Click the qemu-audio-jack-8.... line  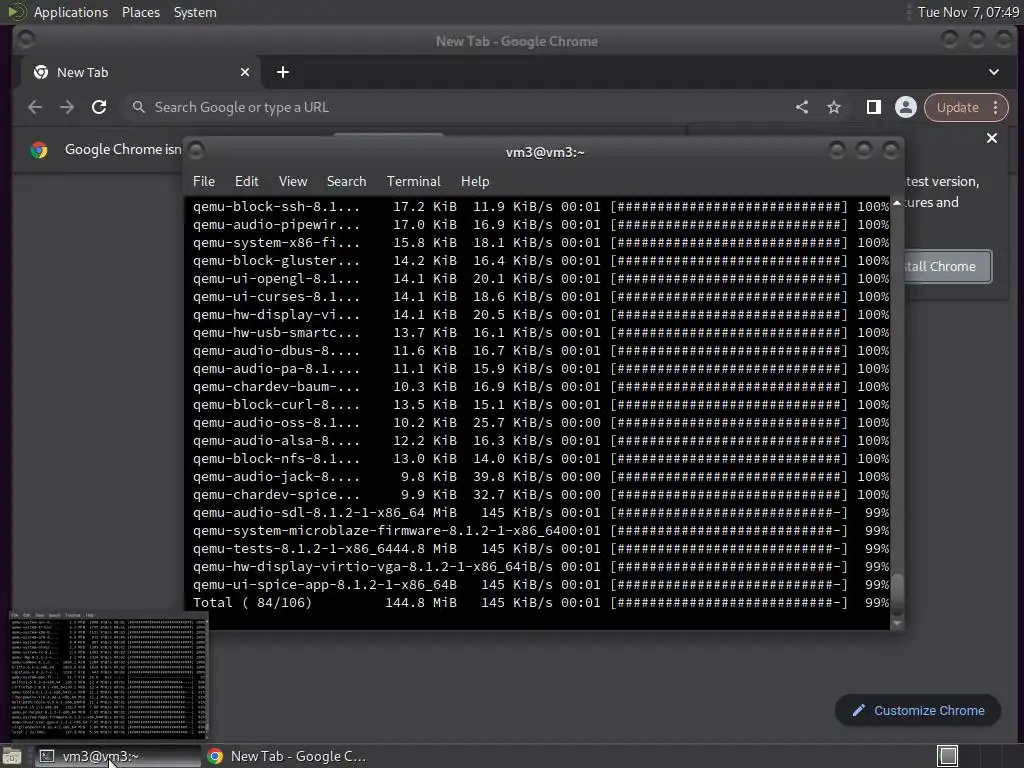click(541, 477)
